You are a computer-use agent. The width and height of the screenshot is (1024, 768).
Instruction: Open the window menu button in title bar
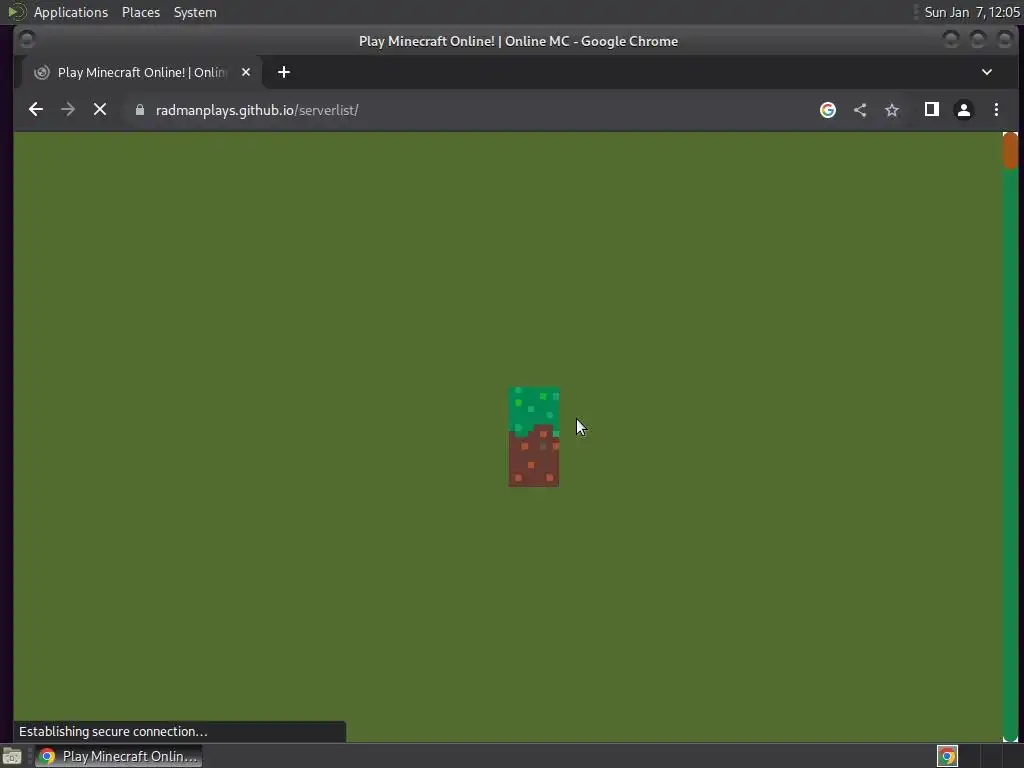pyautogui.click(x=27, y=40)
